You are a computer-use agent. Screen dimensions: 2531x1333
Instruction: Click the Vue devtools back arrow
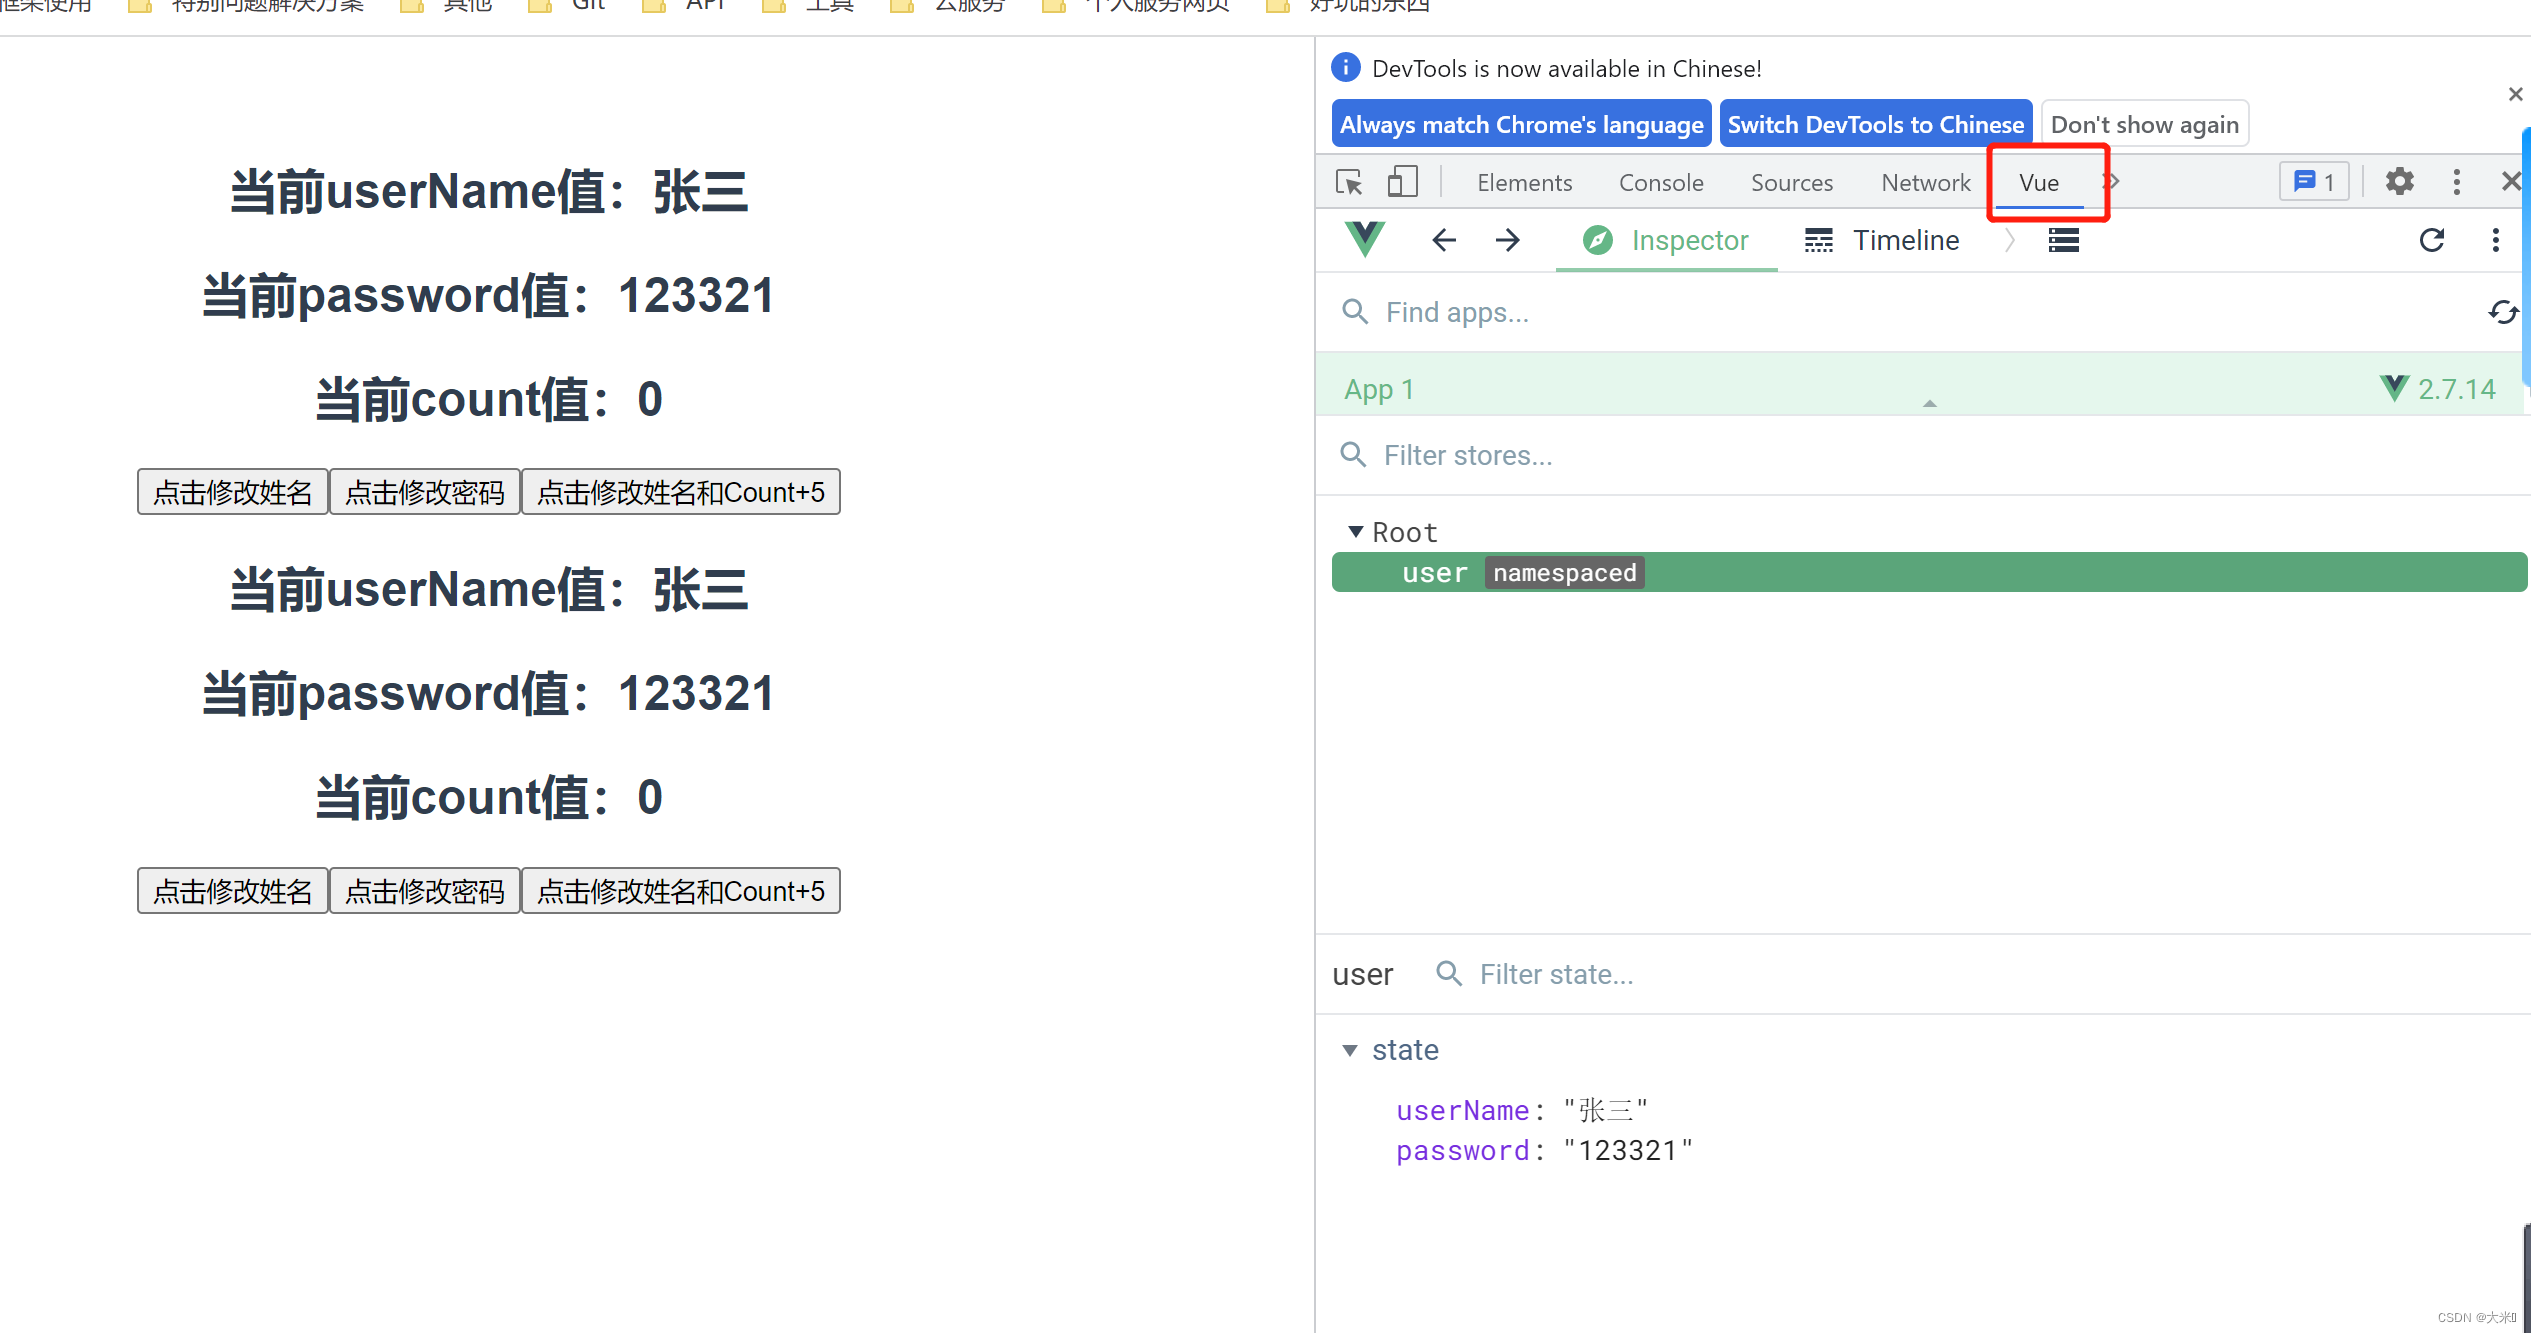click(x=1443, y=240)
